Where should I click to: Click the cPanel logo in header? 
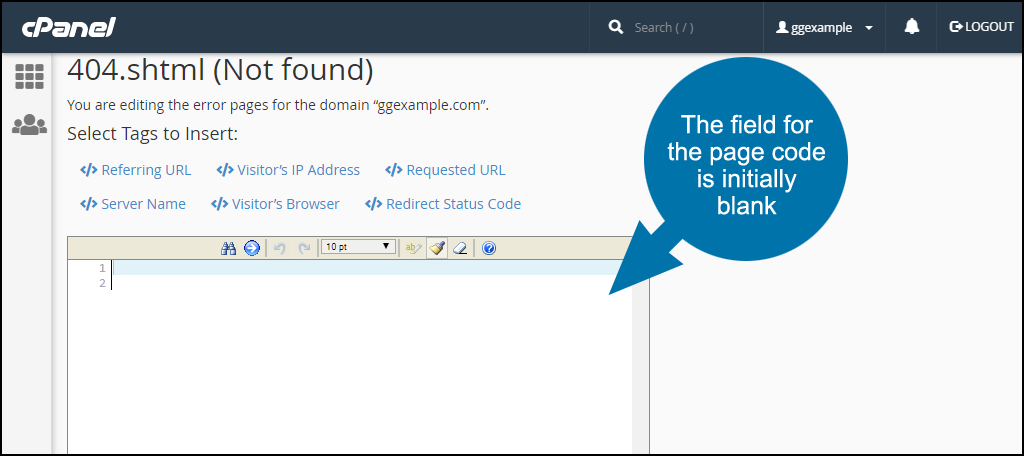(x=70, y=26)
